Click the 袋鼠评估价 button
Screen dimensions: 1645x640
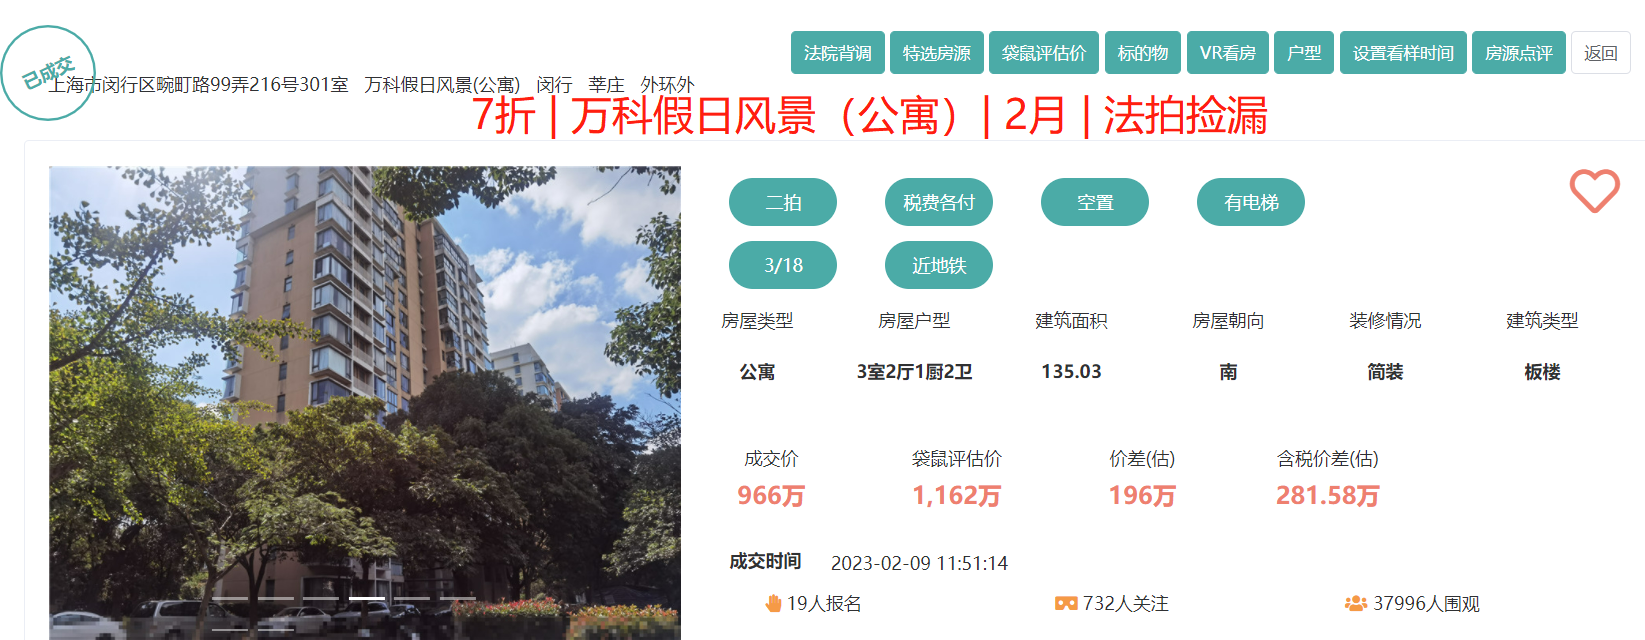[x=1044, y=53]
